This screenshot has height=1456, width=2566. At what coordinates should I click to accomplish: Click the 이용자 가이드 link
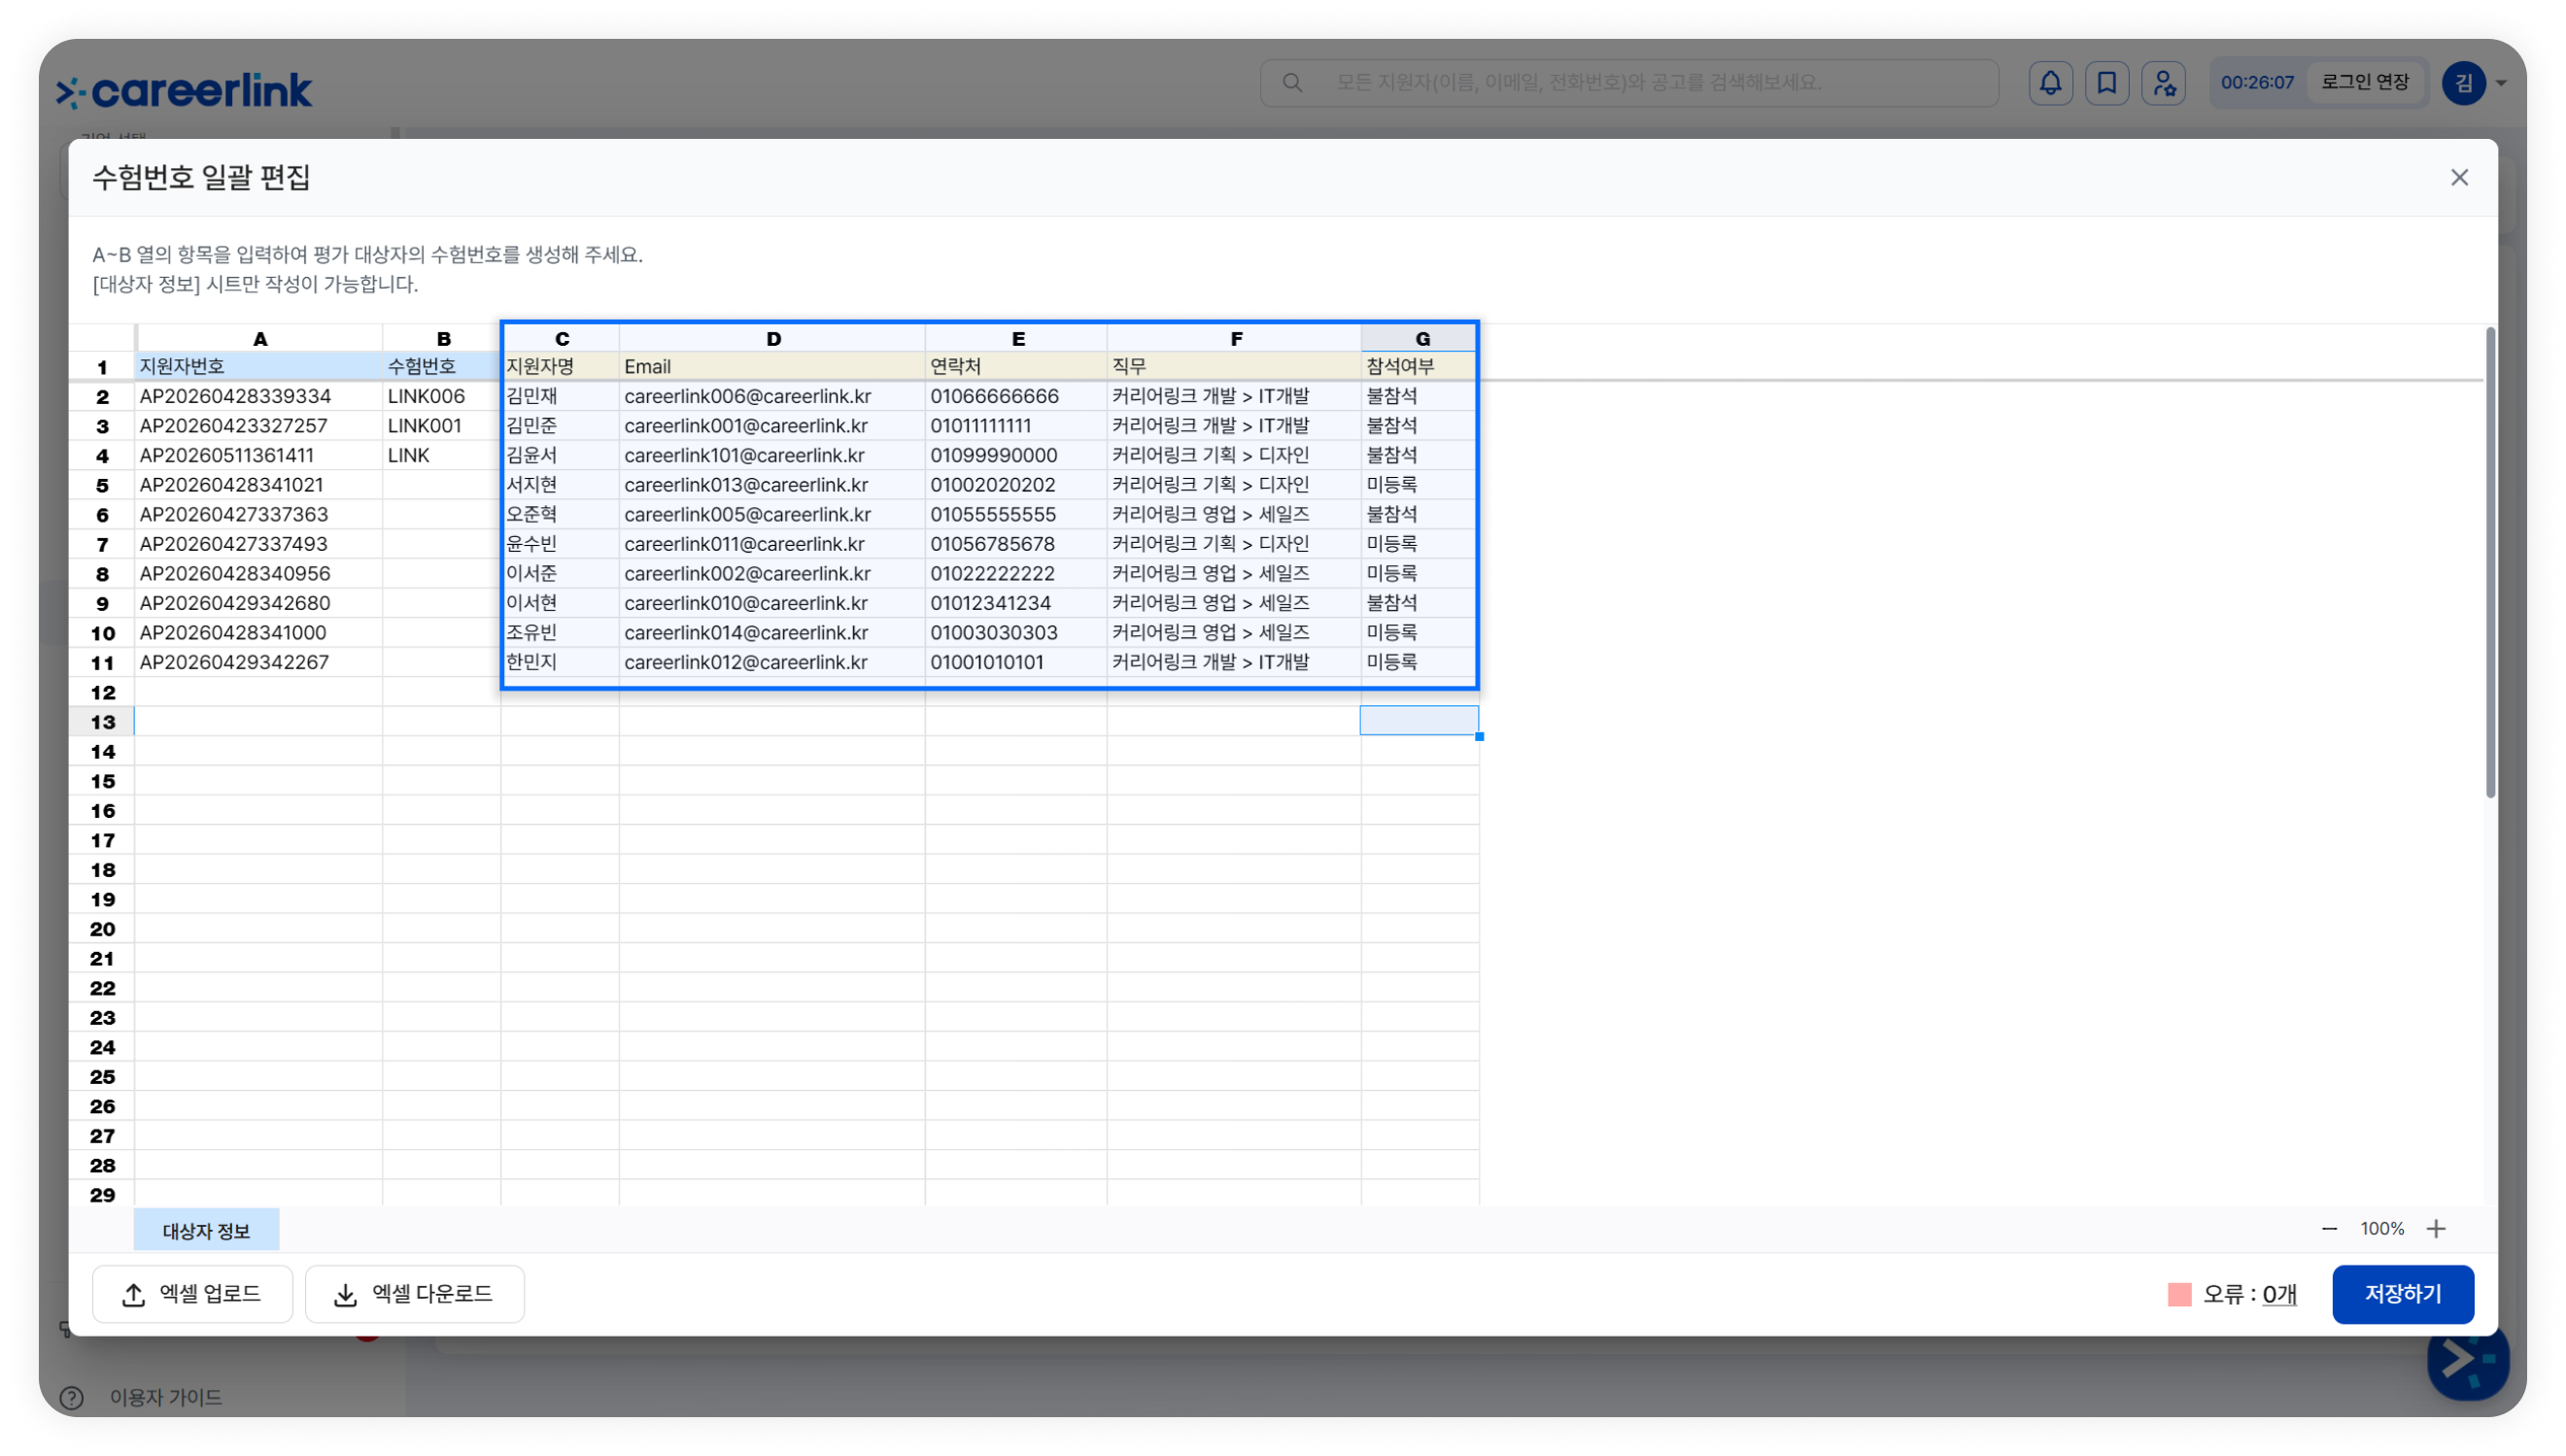(166, 1398)
